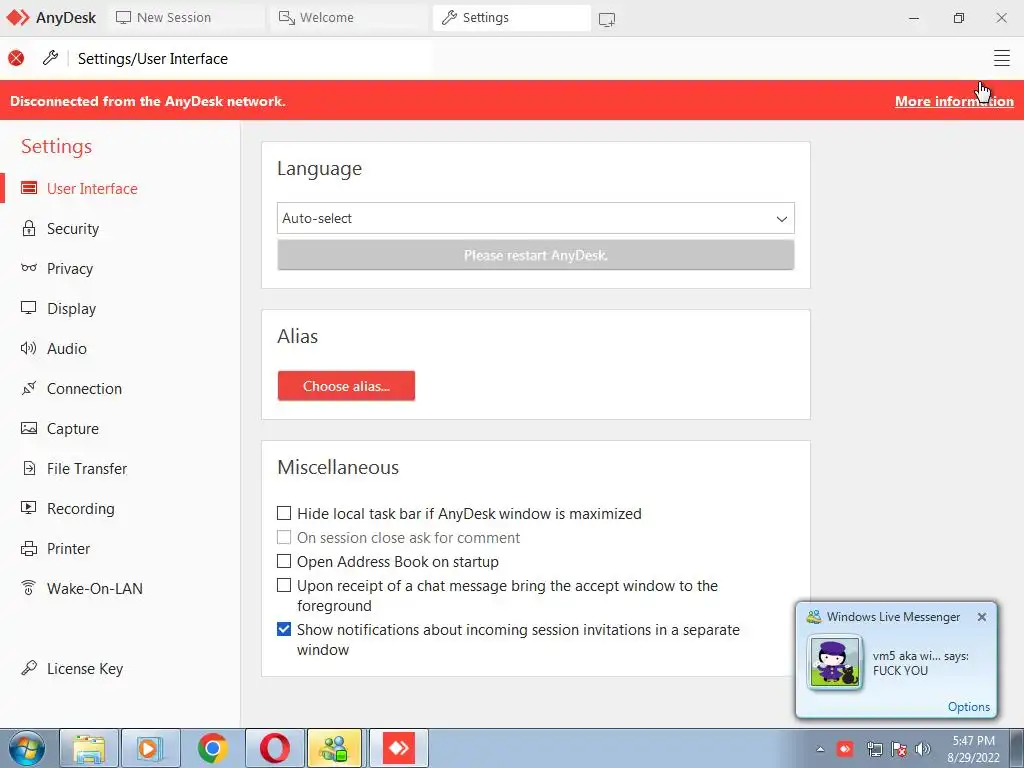
Task: Launch Windows Media Player from taskbar
Action: (x=150, y=749)
